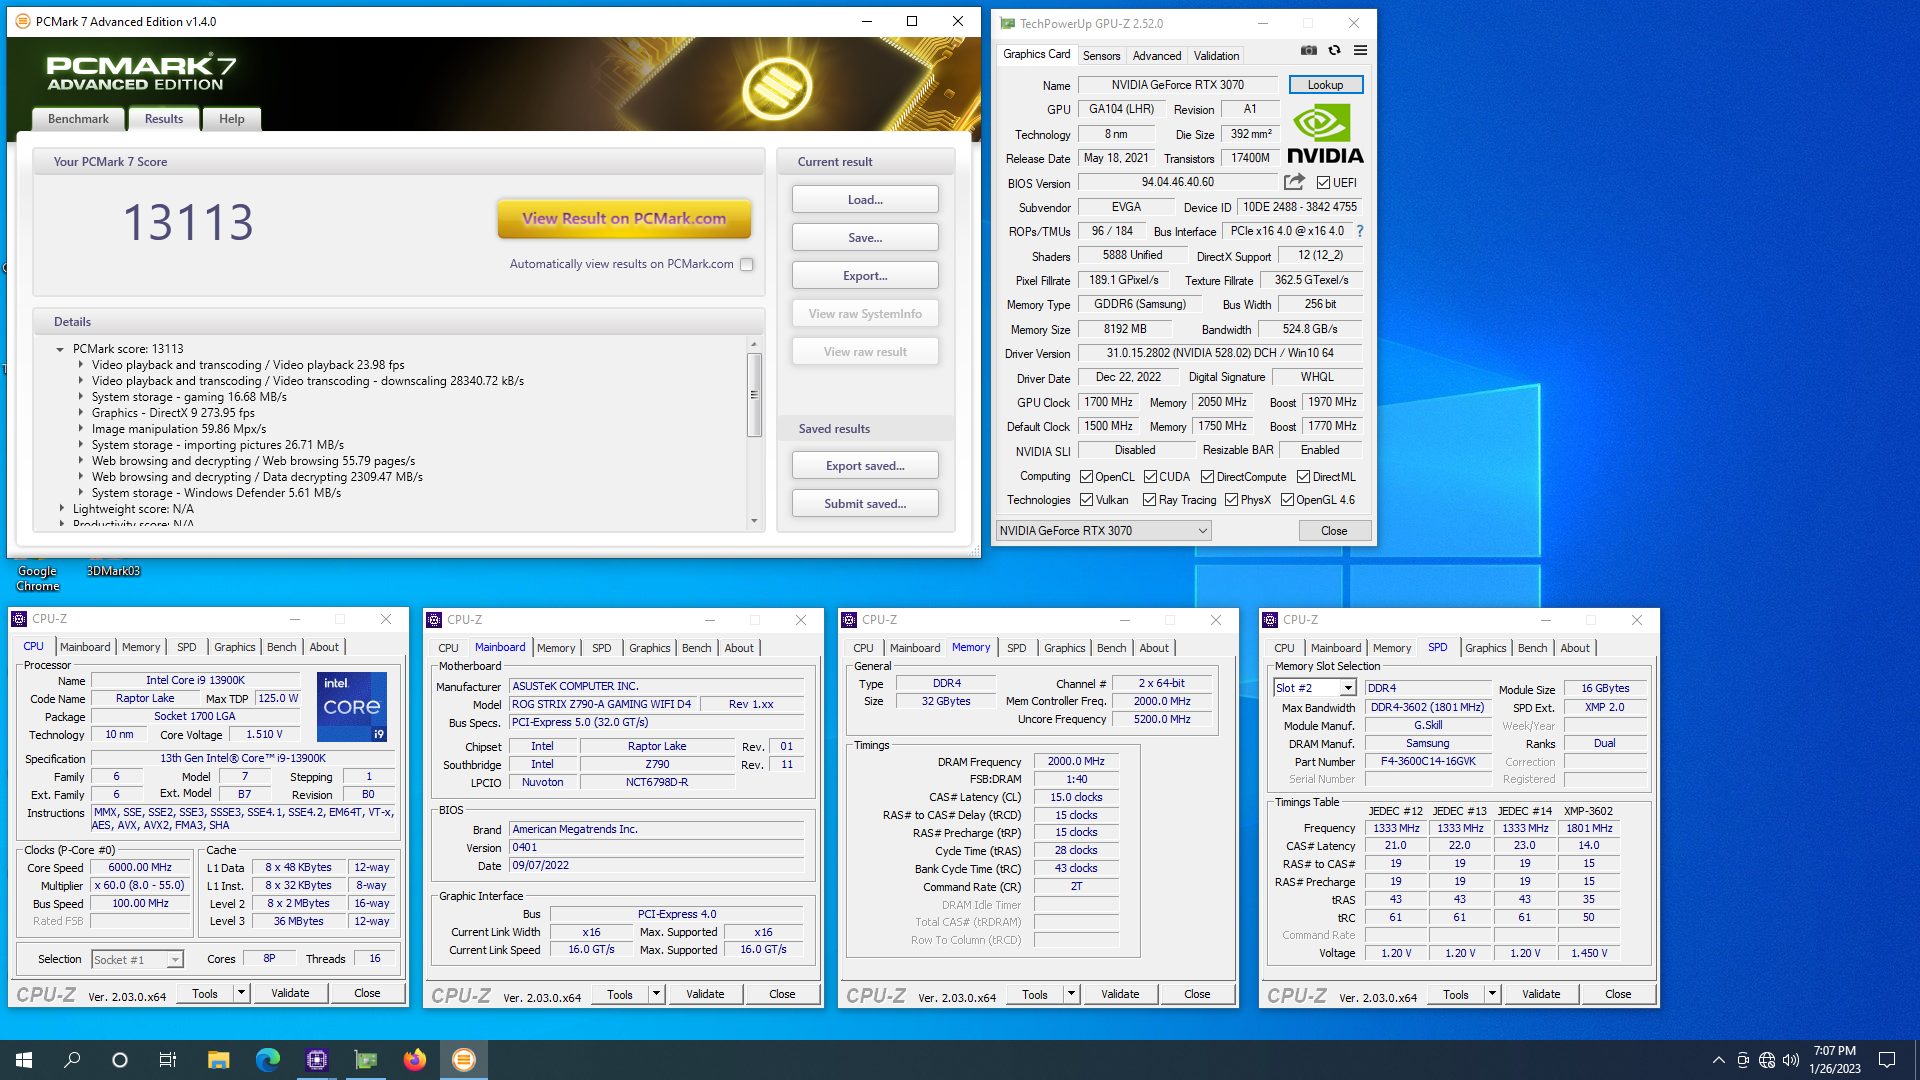Open the Action Center notification icon
Image resolution: width=1920 pixels, height=1080 pixels.
pyautogui.click(x=1887, y=1060)
